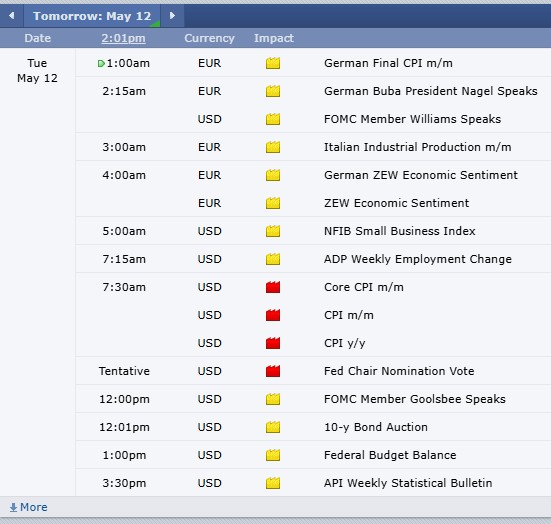Open Federal Budget Balance event details
The height and width of the screenshot is (524, 551).
tap(390, 455)
